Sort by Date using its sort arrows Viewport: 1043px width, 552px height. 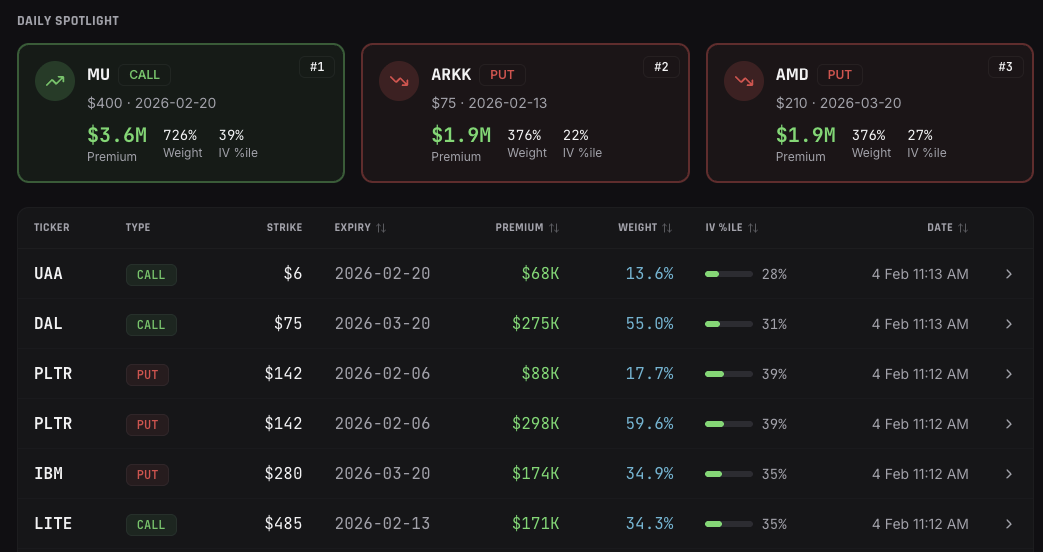click(963, 227)
